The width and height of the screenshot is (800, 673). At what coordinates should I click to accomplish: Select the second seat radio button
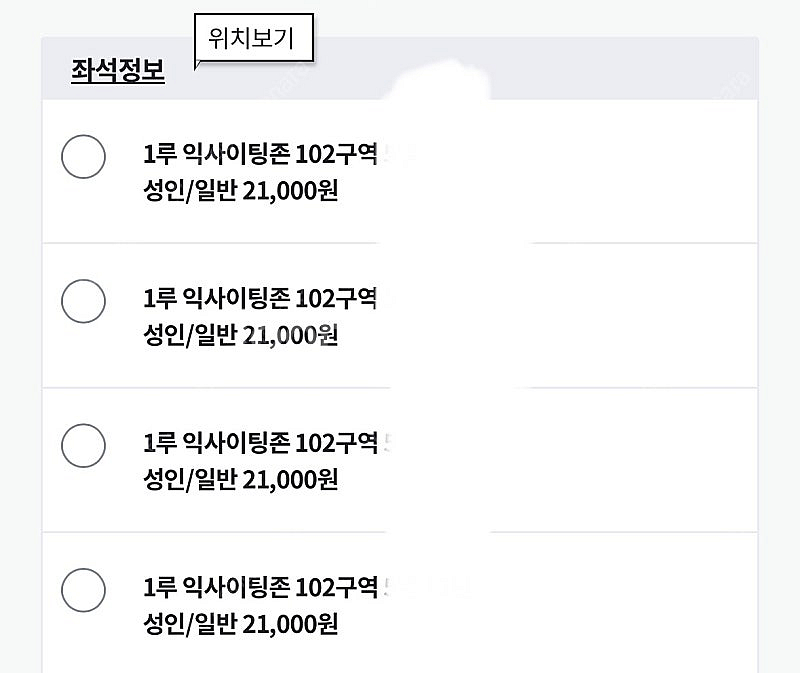[83, 301]
